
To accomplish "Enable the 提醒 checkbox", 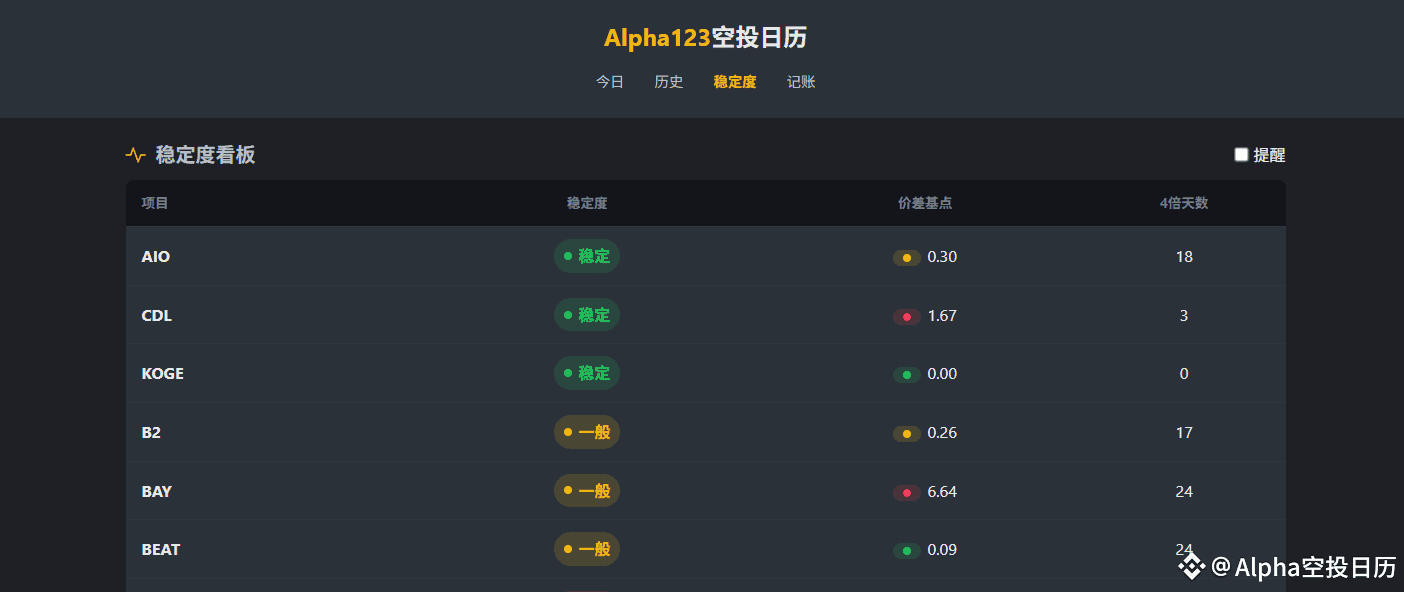I will 1241,155.
